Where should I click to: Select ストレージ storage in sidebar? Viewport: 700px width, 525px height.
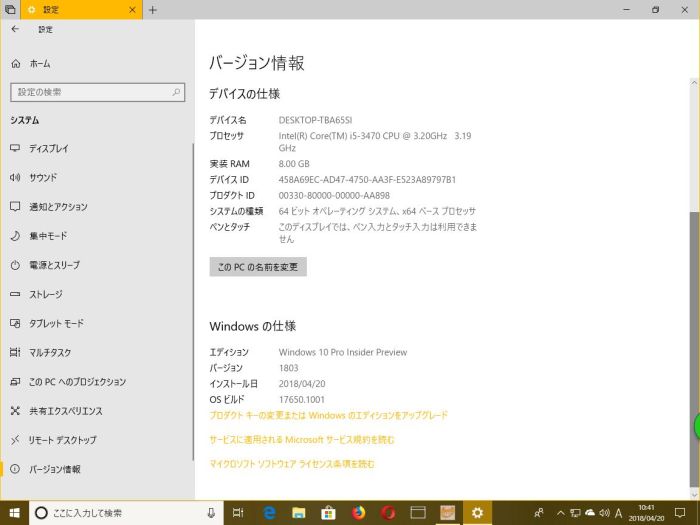tap(45, 294)
